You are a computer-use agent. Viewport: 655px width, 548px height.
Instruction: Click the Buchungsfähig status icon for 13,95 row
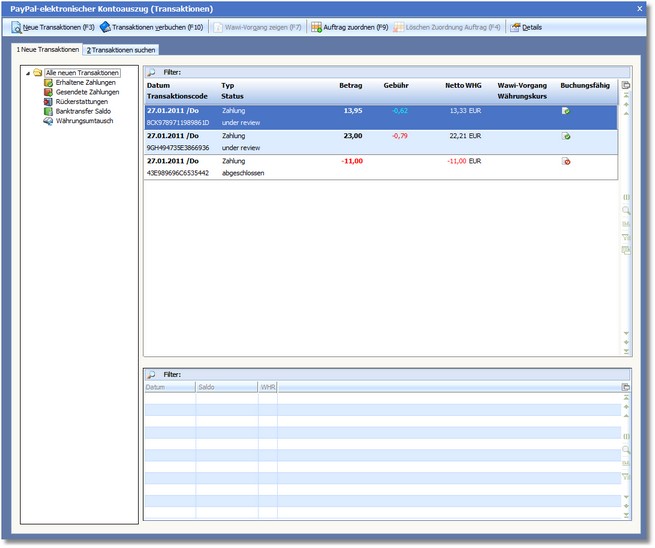566,111
